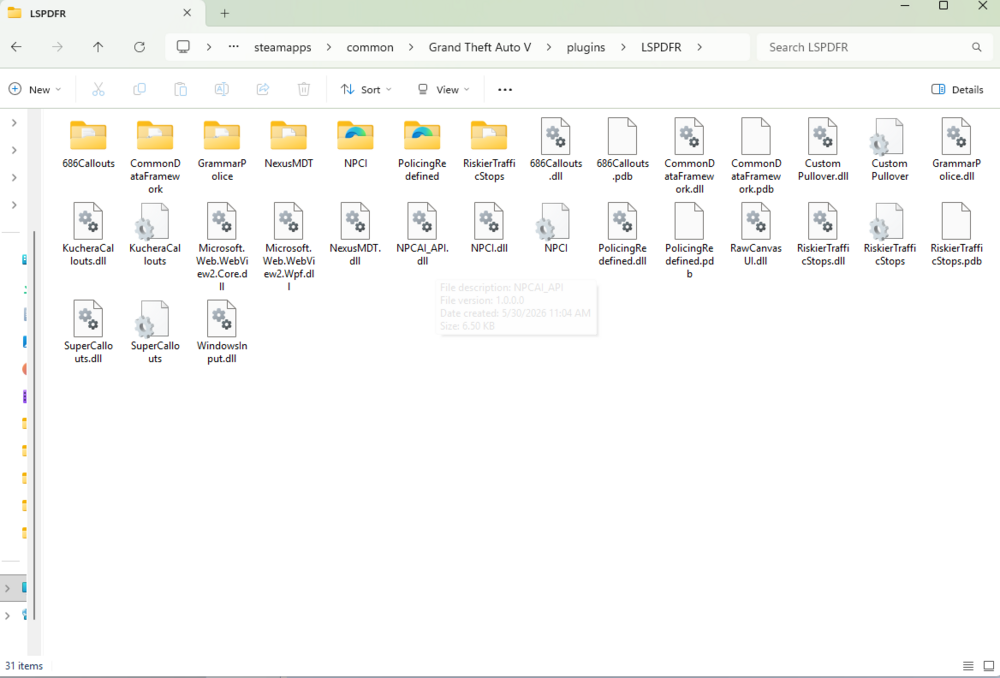Select the KucheraCallouts.dll file

coord(89,235)
